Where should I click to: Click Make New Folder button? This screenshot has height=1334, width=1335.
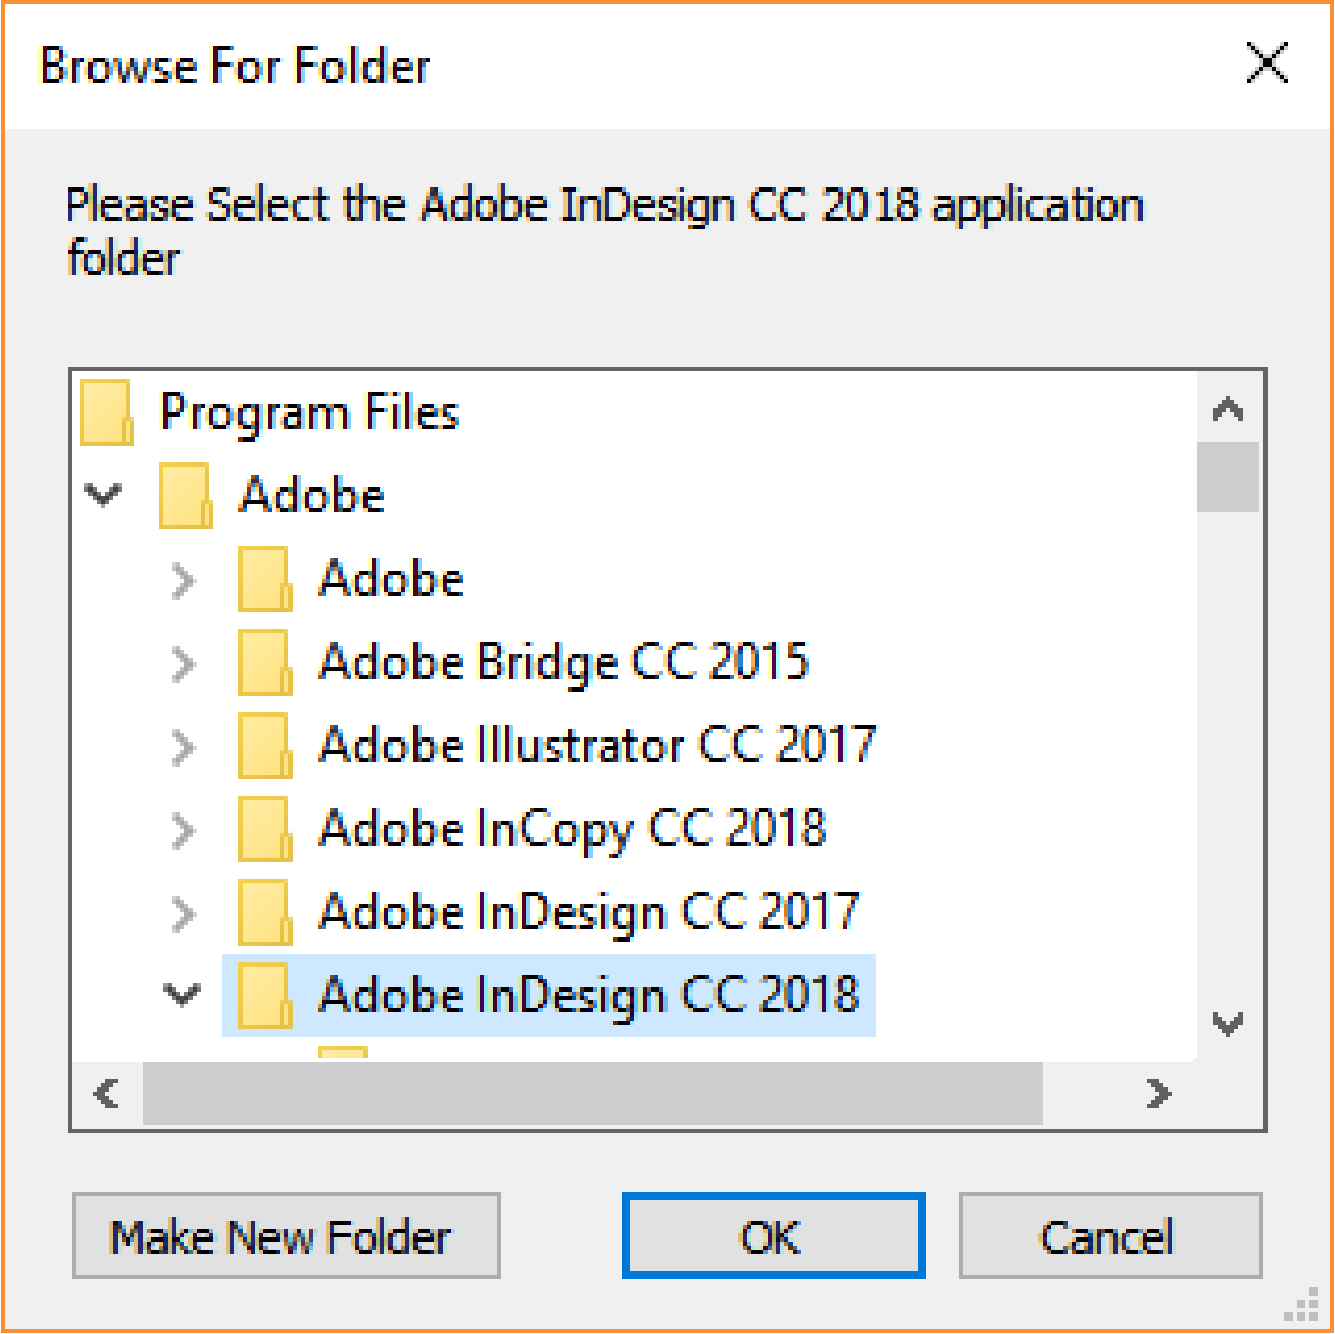(x=285, y=1236)
